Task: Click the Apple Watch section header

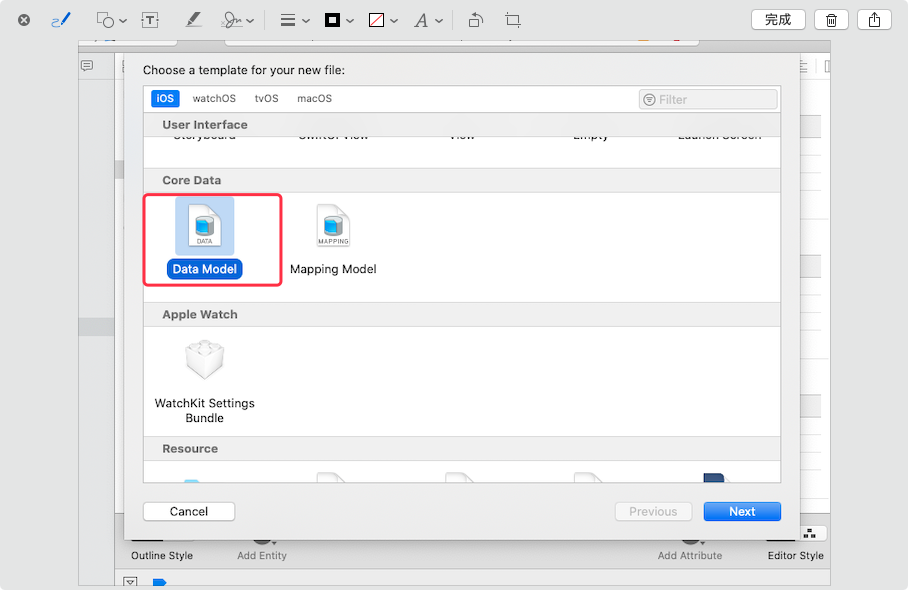Action: point(462,314)
